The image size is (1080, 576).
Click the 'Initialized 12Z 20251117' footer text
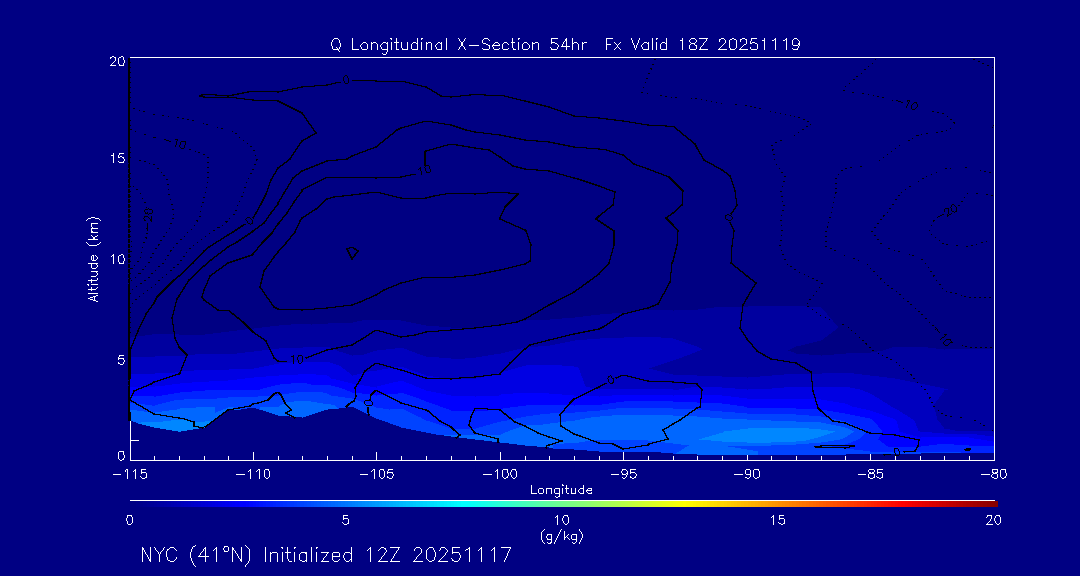(387, 555)
